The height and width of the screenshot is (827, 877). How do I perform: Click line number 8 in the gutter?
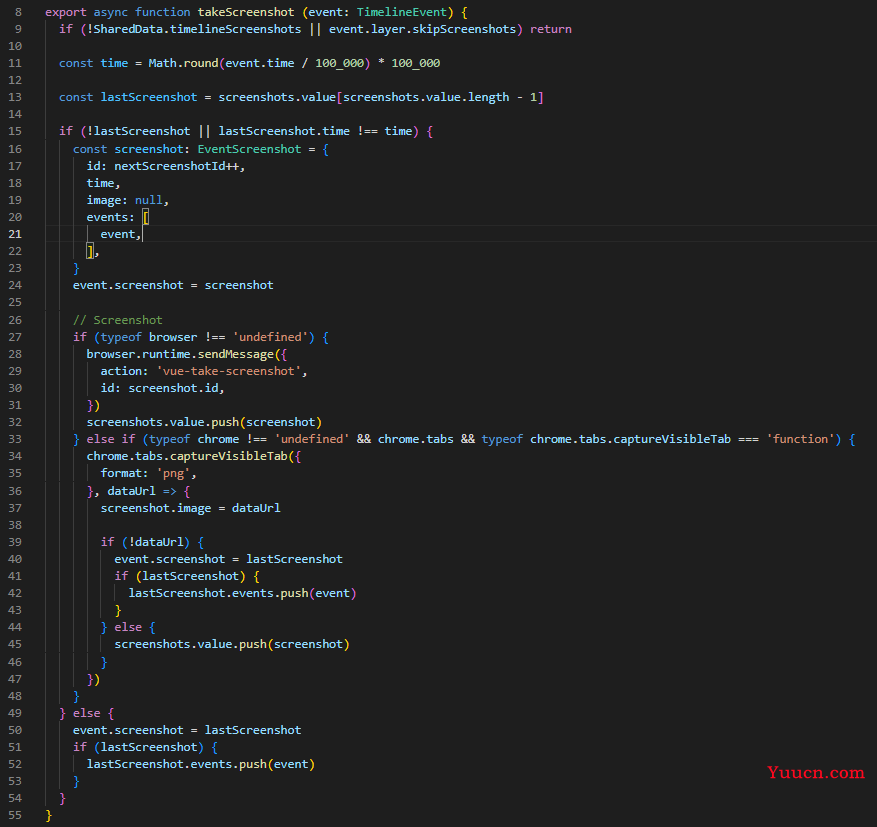(18, 12)
